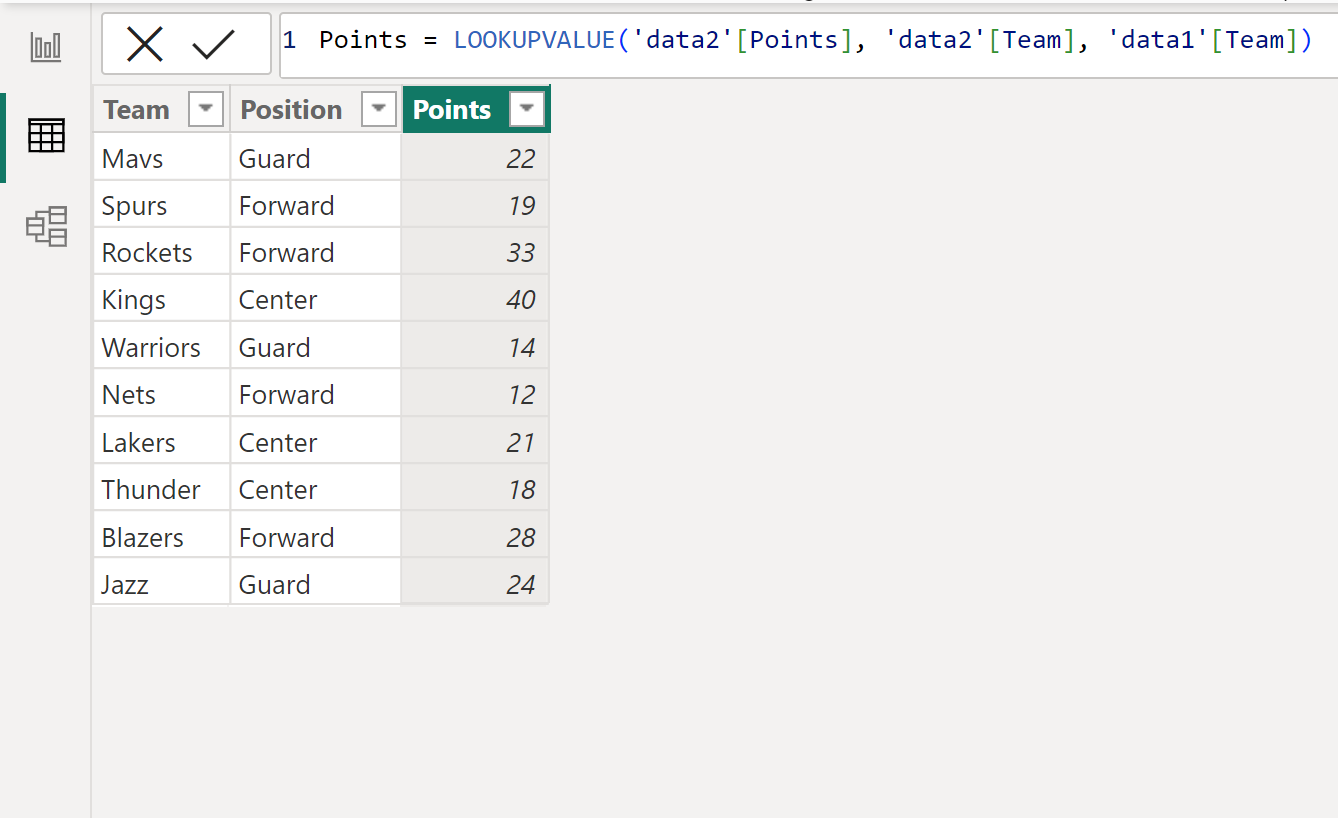Select the Points column header

coord(476,109)
